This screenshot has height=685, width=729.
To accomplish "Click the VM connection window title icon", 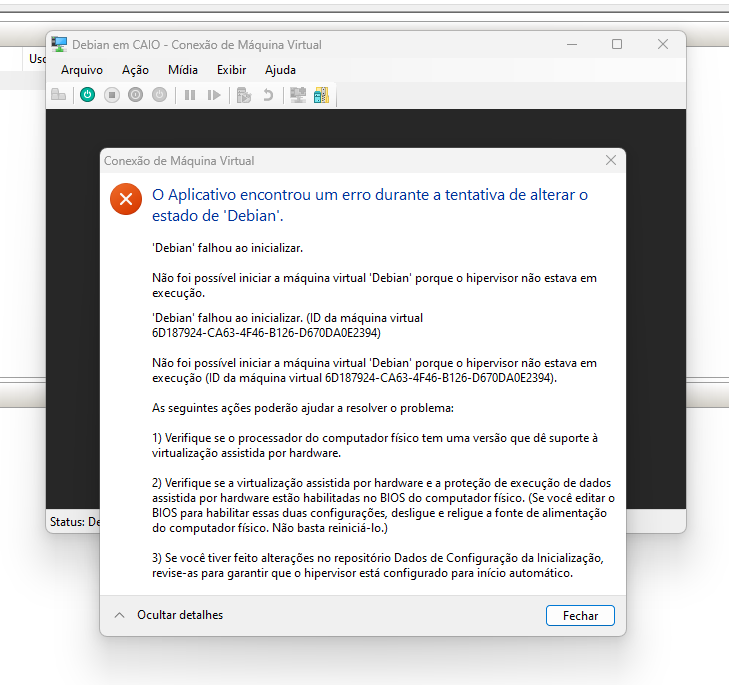I will click(59, 45).
